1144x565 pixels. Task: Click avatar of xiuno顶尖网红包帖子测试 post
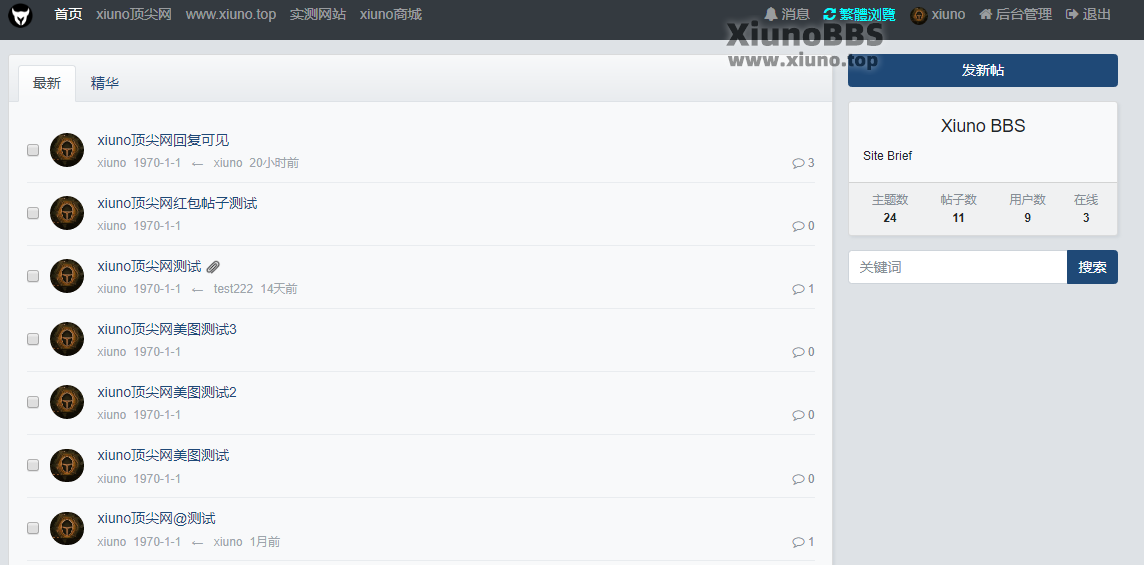tap(66, 213)
